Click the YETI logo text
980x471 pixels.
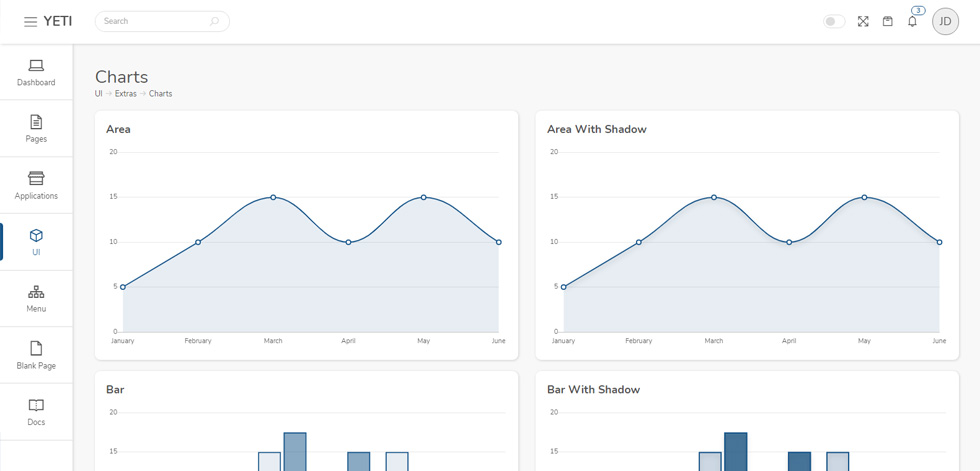[x=58, y=21]
